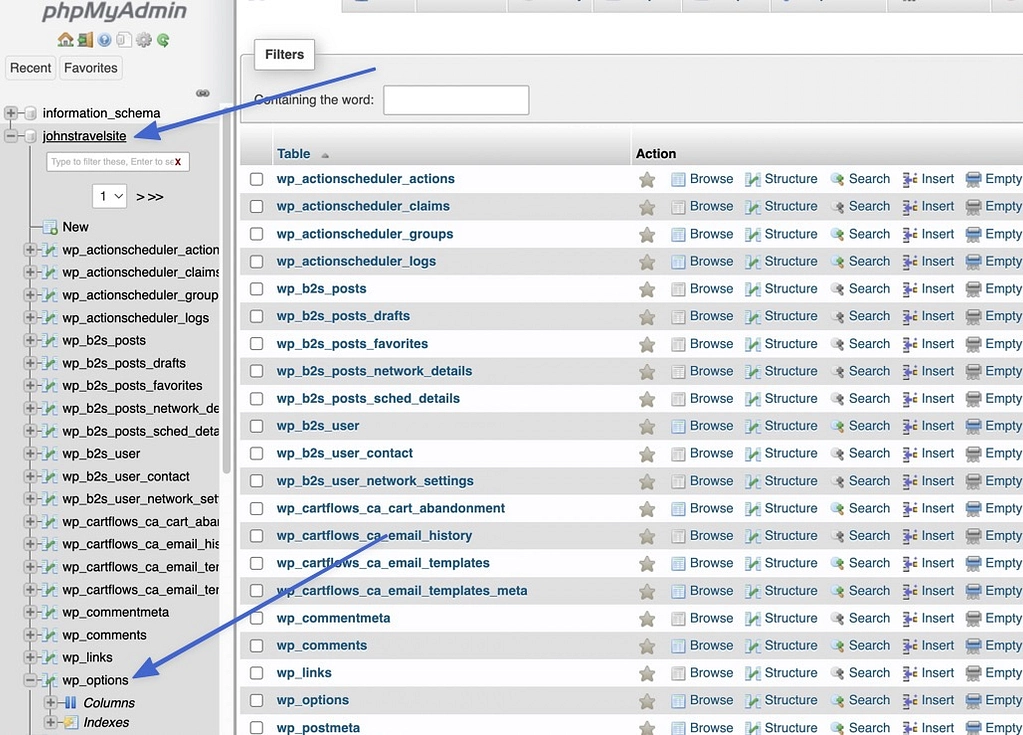The image size is (1023, 735).
Task: Open the page number dropdown showing 1
Action: click(110, 196)
